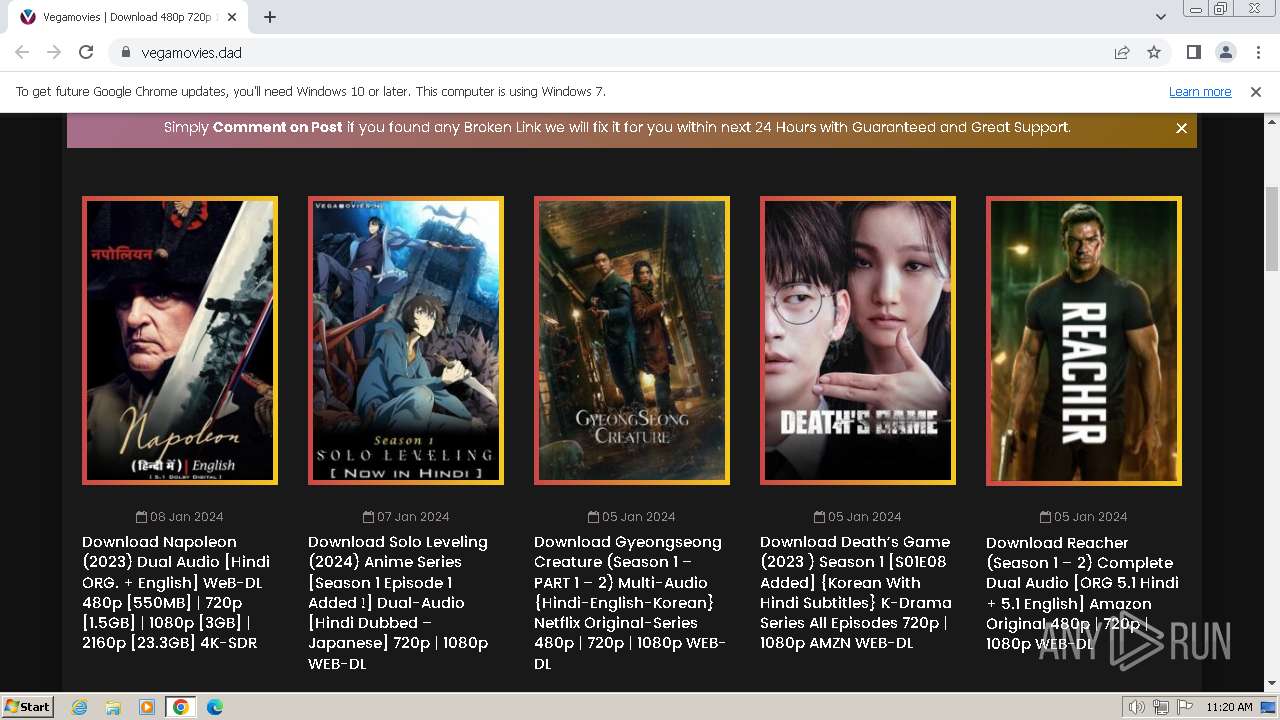Viewport: 1280px width, 720px height.
Task: Open the Death's Game poster
Action: tap(858, 340)
